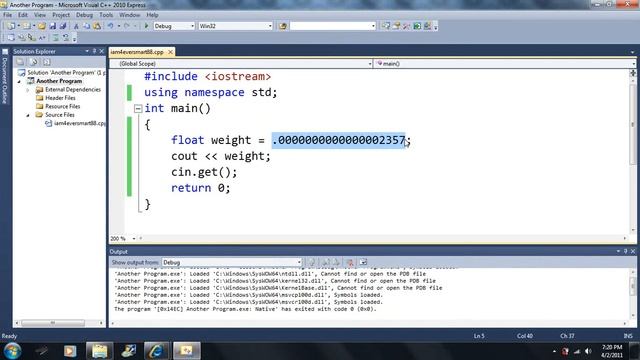
Task: Open the Find combo box dropdown arrow
Action: [373, 26]
